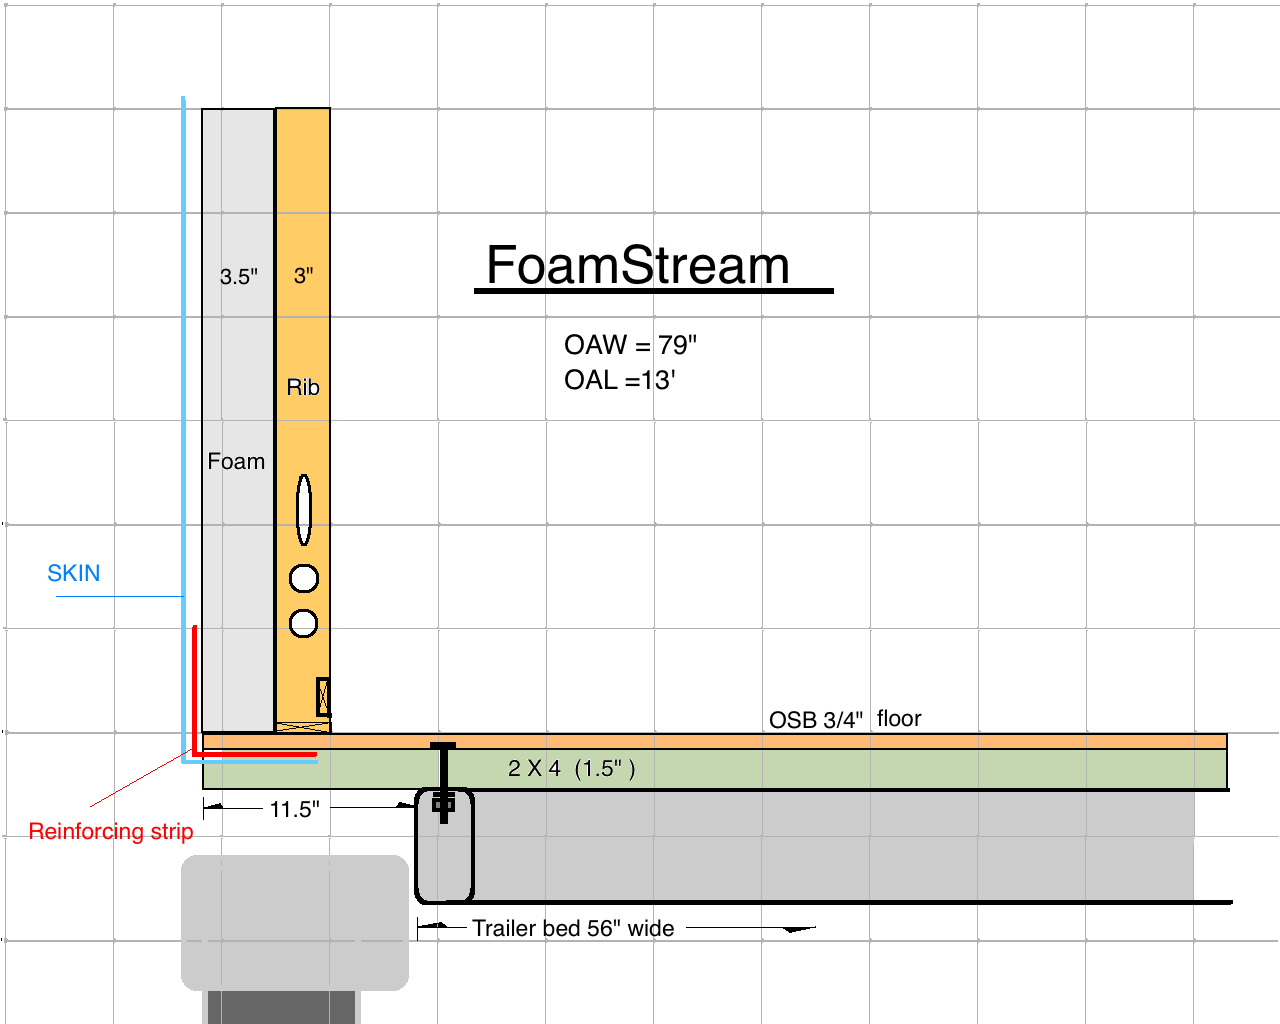Click the blue SKIN label
The width and height of the screenshot is (1280, 1024).
[x=74, y=573]
